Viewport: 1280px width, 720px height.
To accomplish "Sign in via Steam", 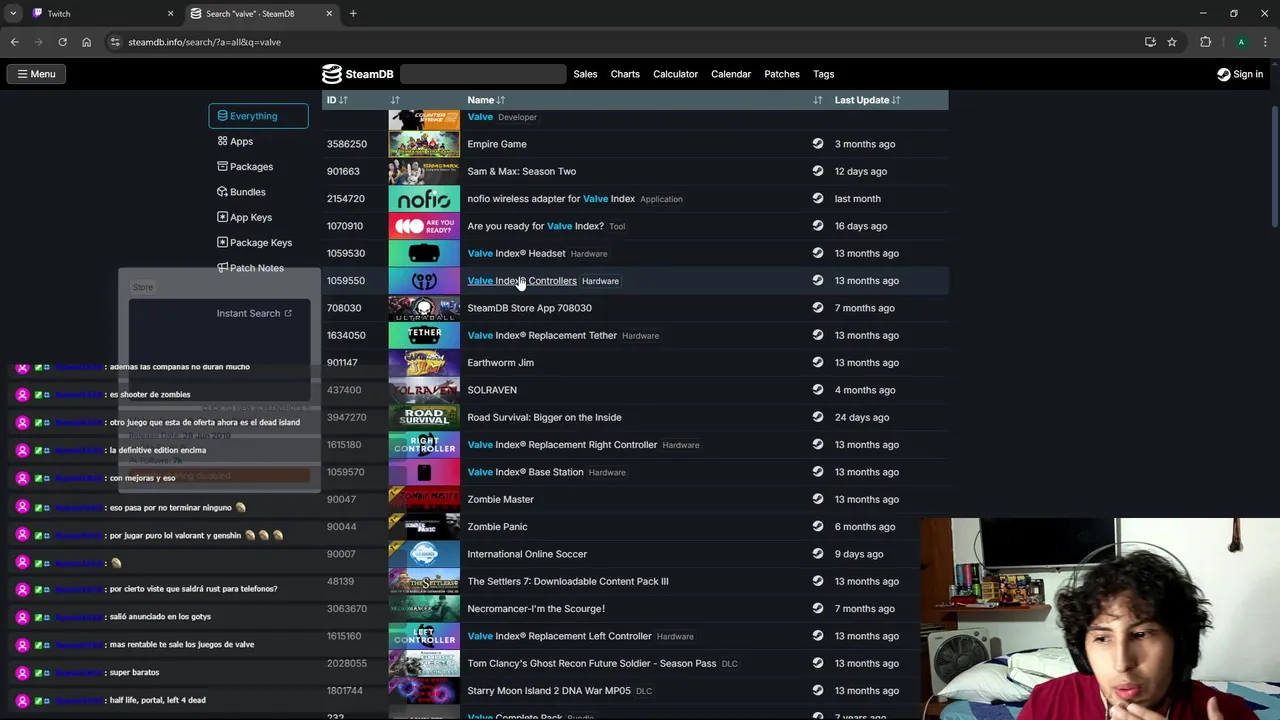I will point(1240,74).
